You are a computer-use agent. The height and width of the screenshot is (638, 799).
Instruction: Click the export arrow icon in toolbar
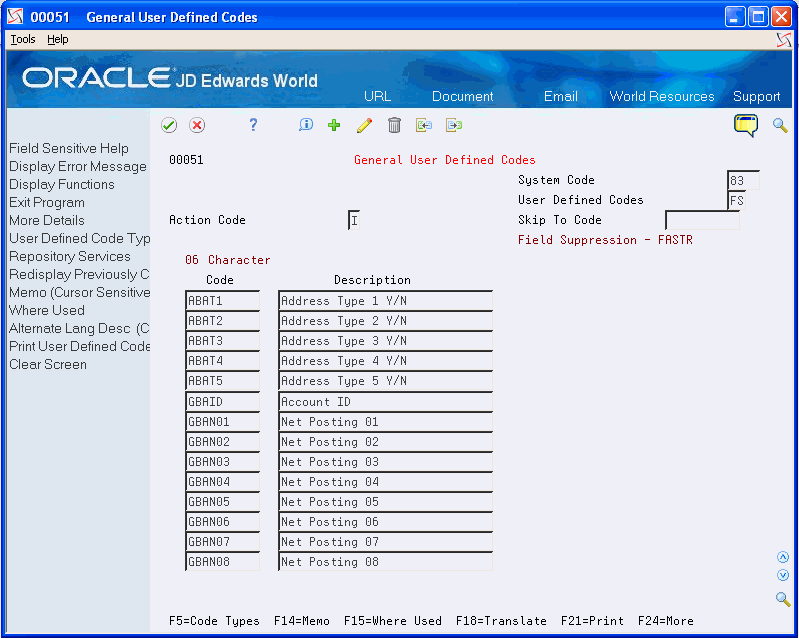pos(454,125)
